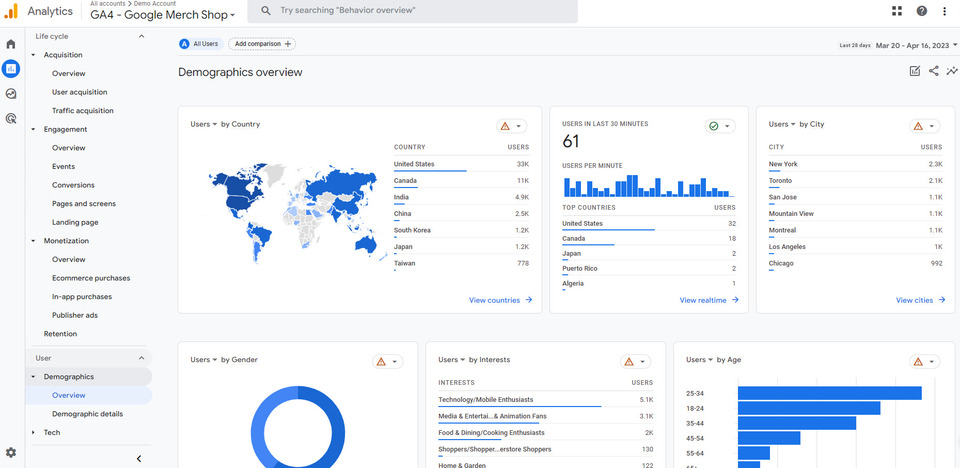Open the Home icon in left rail
The height and width of the screenshot is (468, 960).
(11, 44)
